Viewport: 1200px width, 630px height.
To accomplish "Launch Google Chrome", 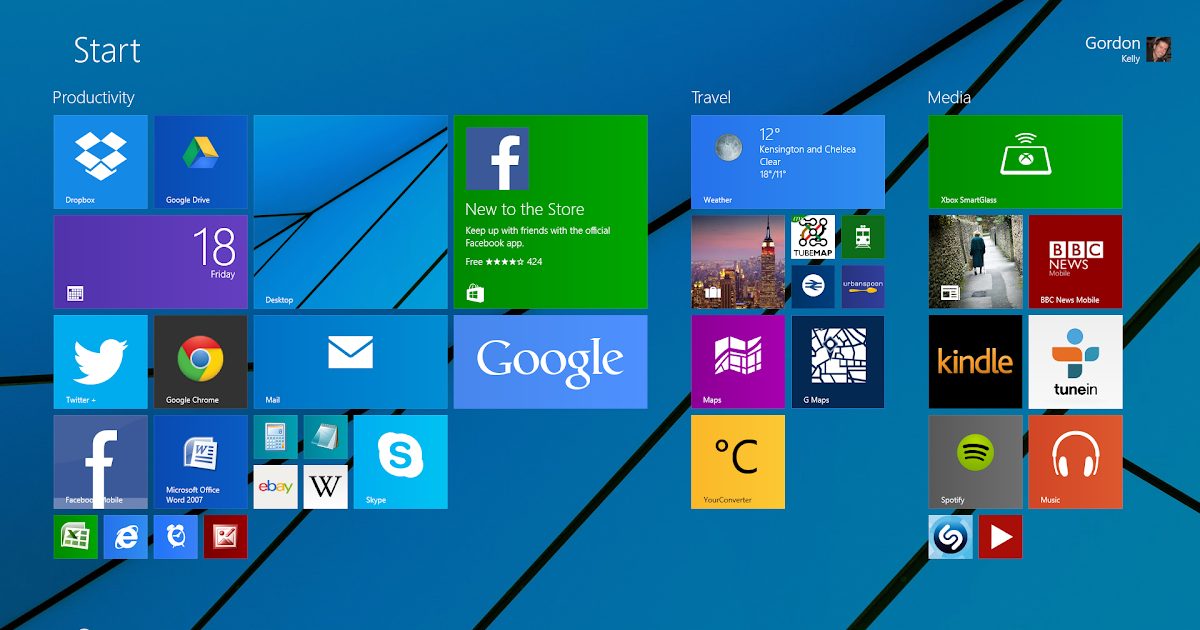I will coord(200,362).
